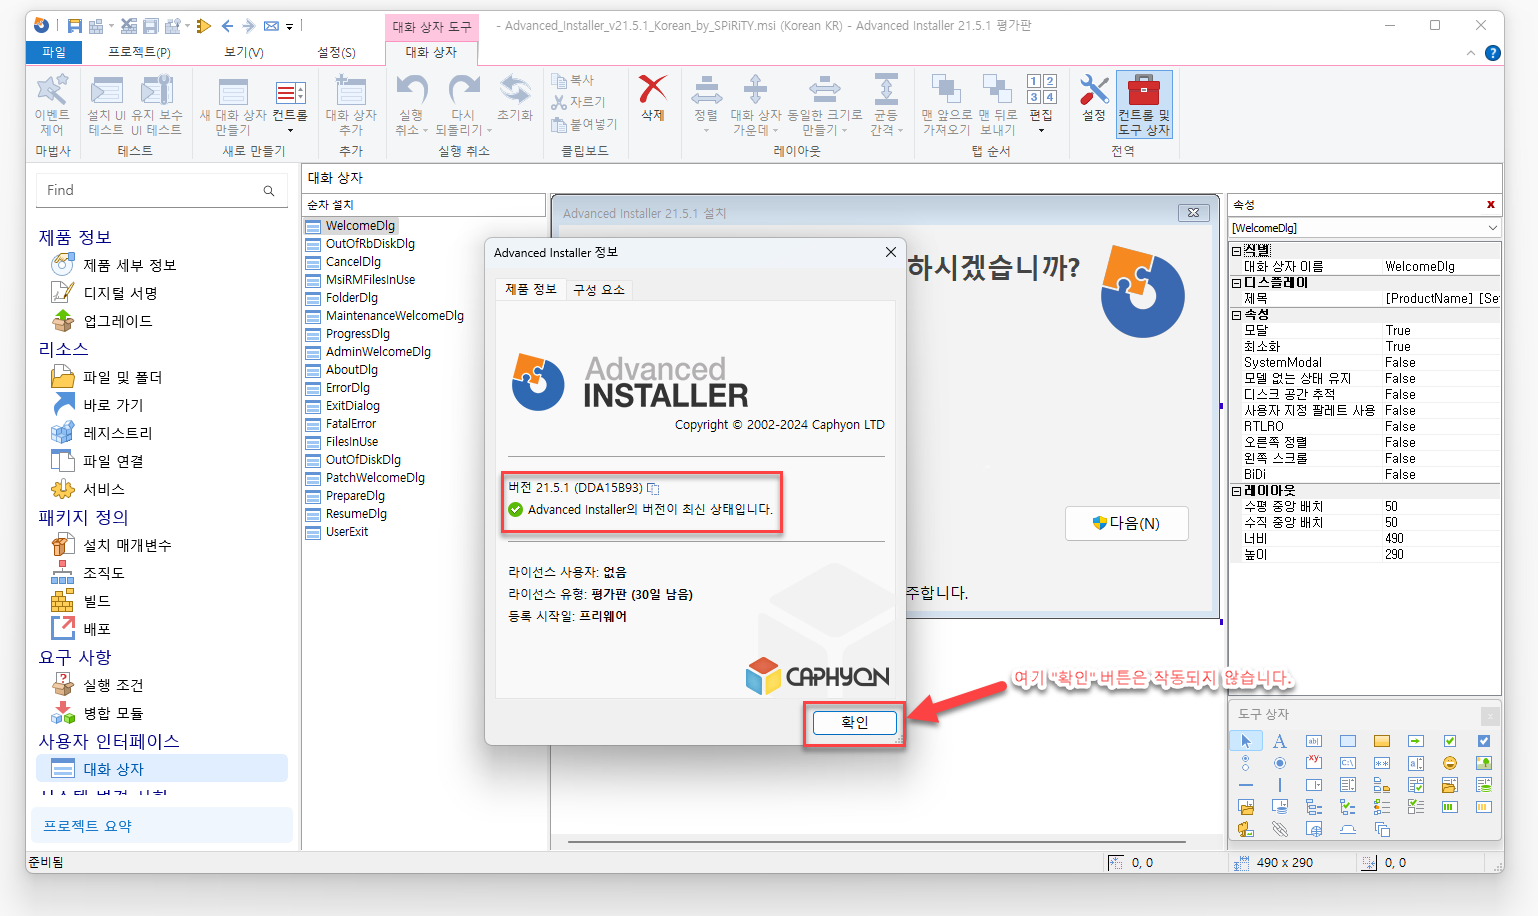The width and height of the screenshot is (1538, 916).
Task: Open the 파일 menu
Action: (54, 52)
